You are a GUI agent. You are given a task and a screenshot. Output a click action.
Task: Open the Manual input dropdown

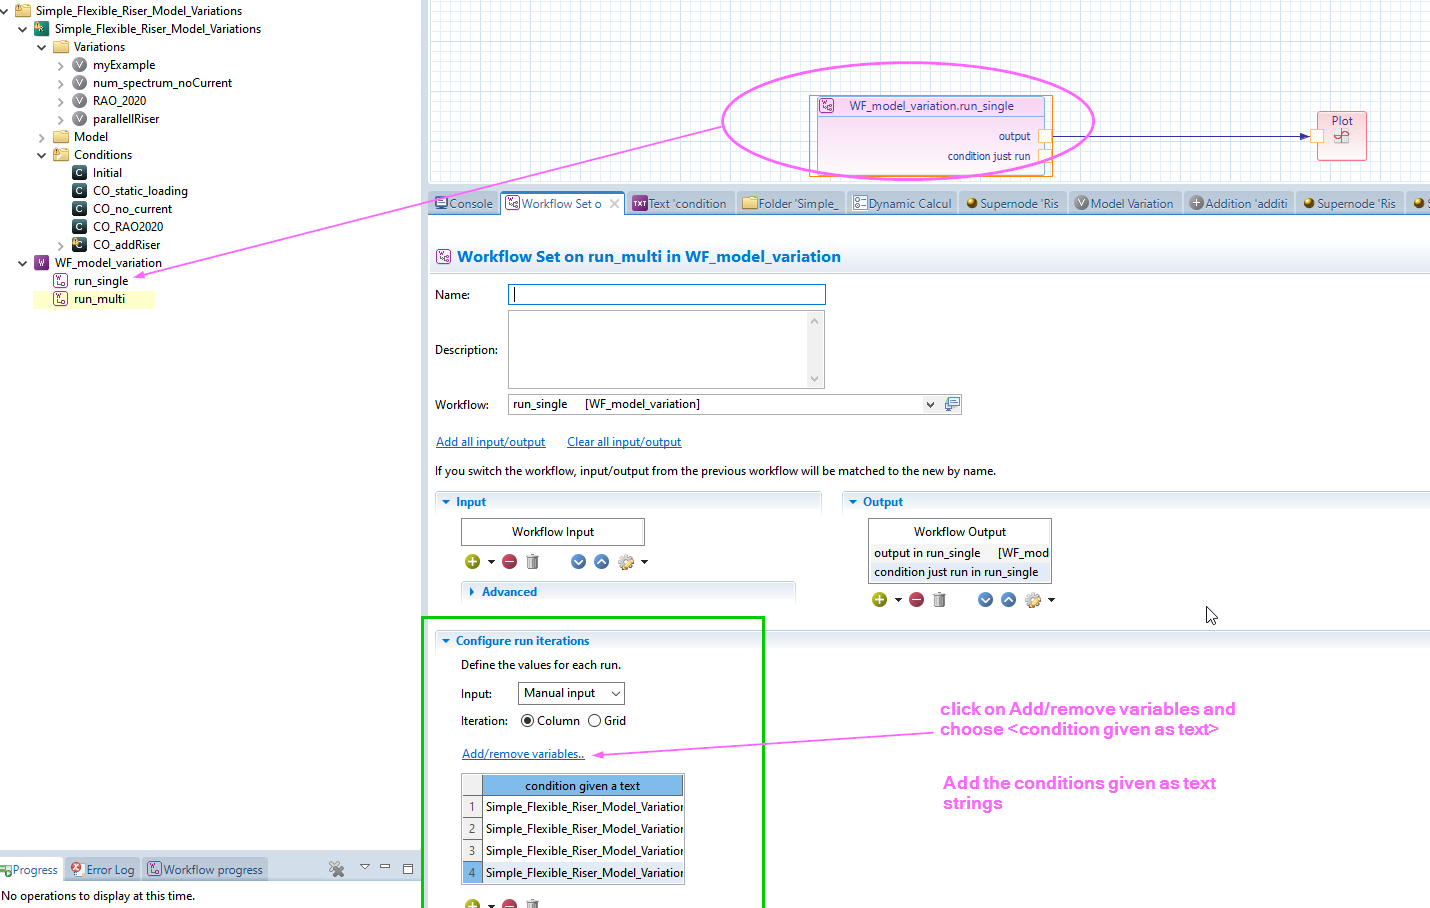click(571, 693)
